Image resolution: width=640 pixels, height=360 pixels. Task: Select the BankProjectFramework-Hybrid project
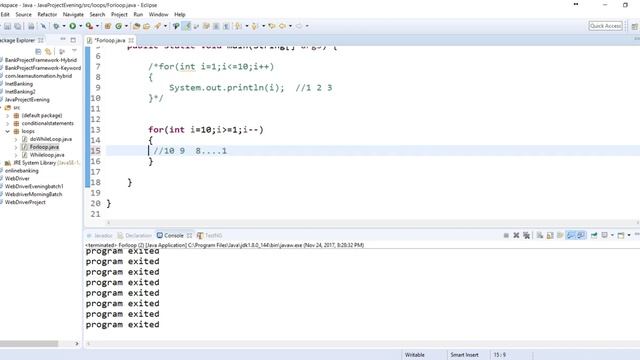pos(40,60)
